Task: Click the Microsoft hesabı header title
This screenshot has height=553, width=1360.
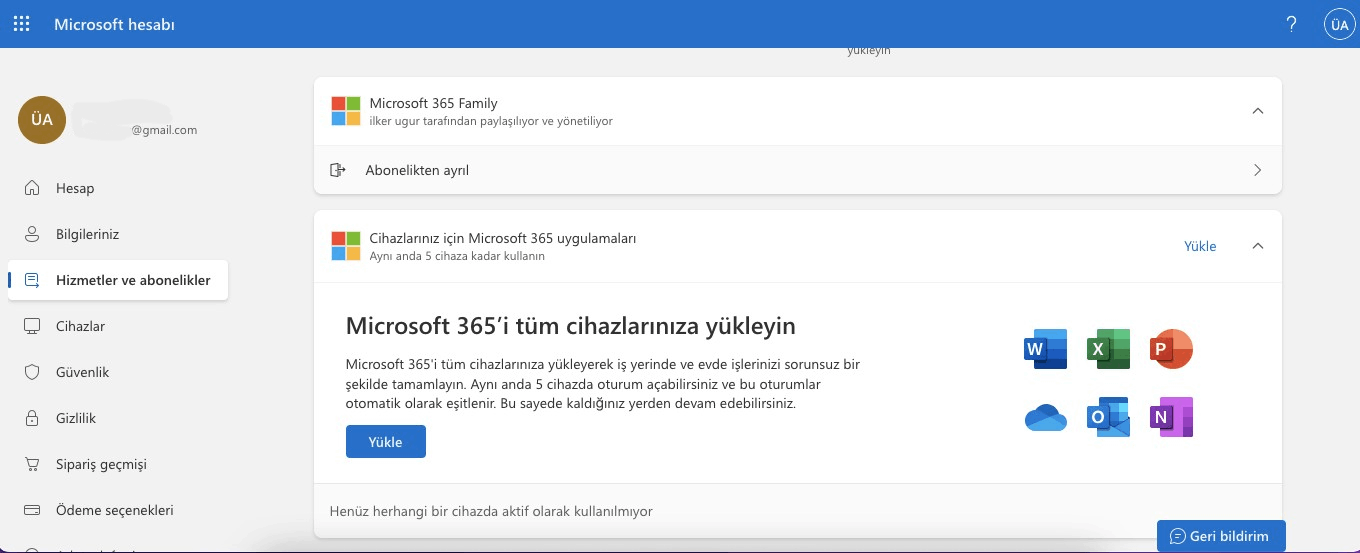Action: (x=114, y=24)
